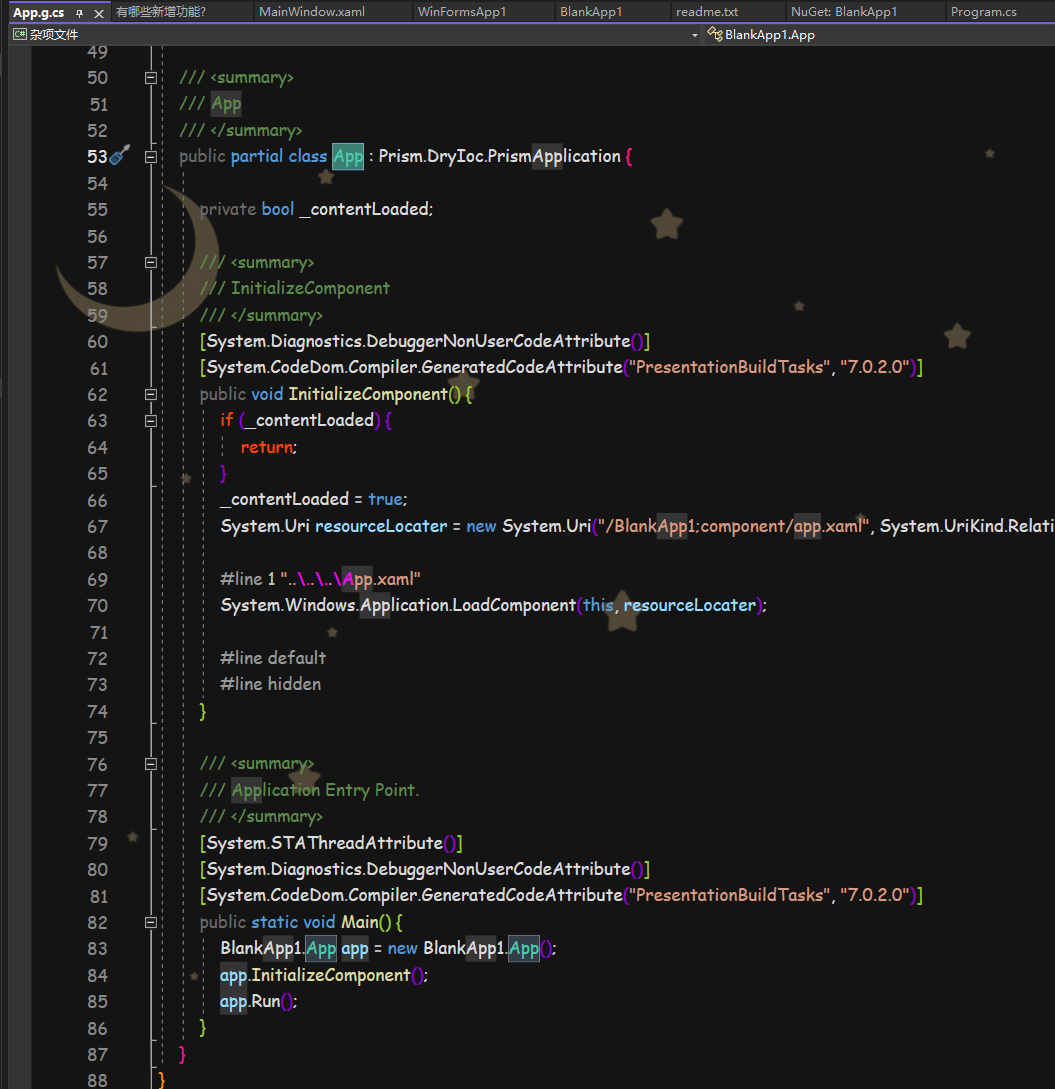This screenshot has height=1089, width=1055.
Task: Open the breadcrumb dropdown arrow before BlankApp1.App
Action: pos(695,33)
